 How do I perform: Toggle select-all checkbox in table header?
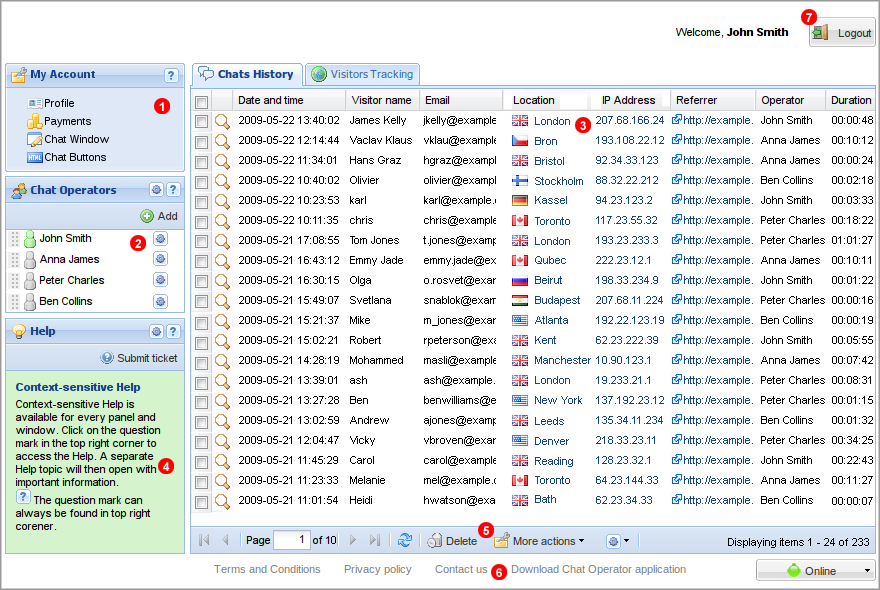(x=201, y=102)
